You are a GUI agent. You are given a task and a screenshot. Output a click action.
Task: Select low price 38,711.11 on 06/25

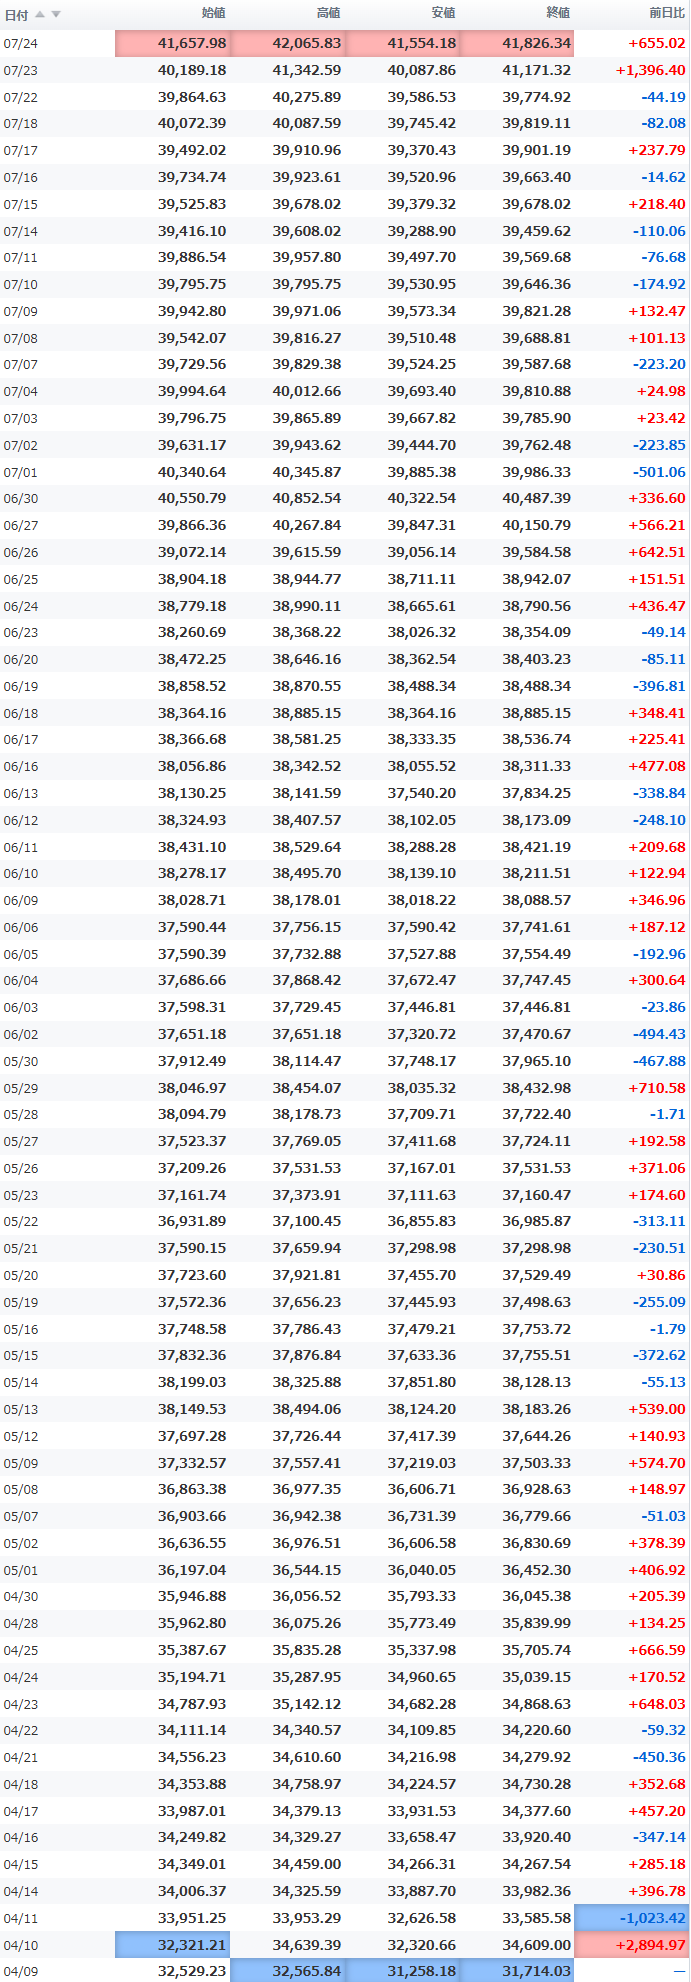point(422,579)
